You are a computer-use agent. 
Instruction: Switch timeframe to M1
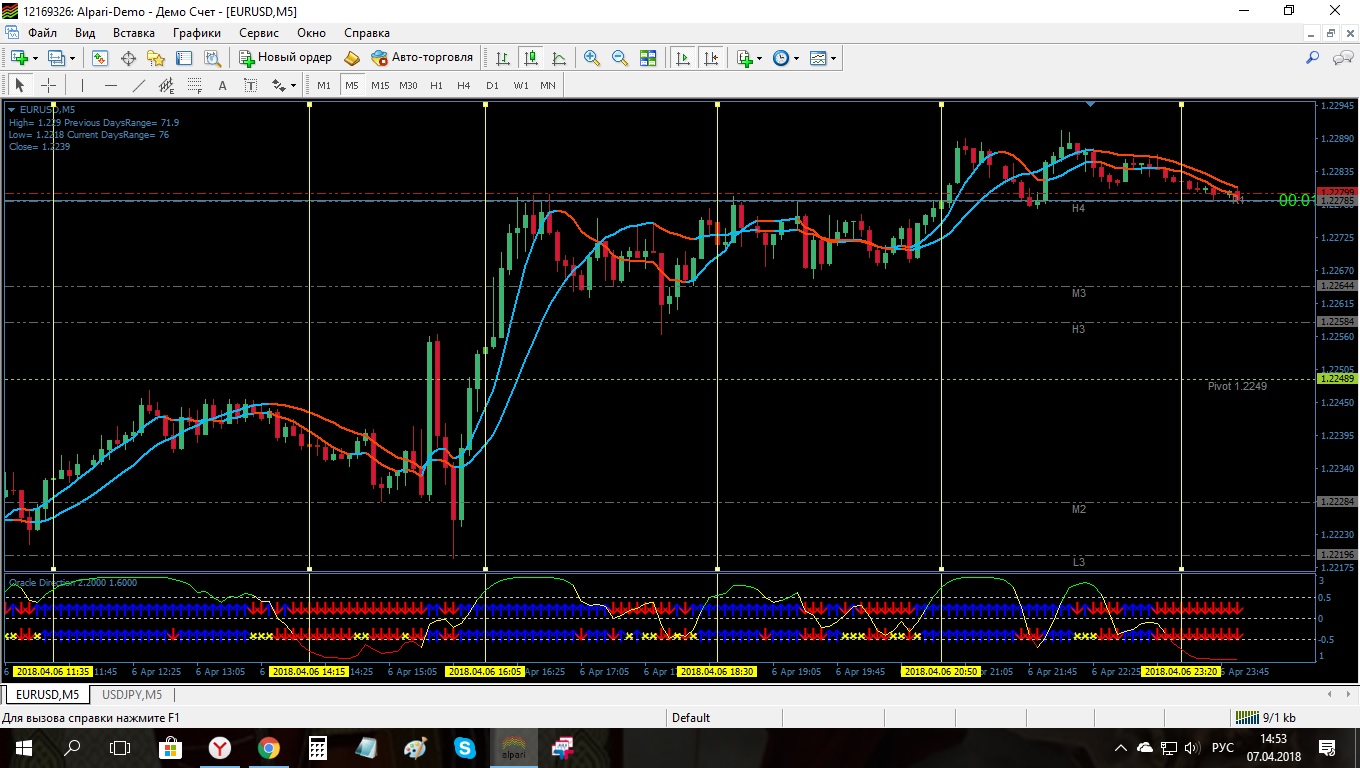(x=324, y=85)
